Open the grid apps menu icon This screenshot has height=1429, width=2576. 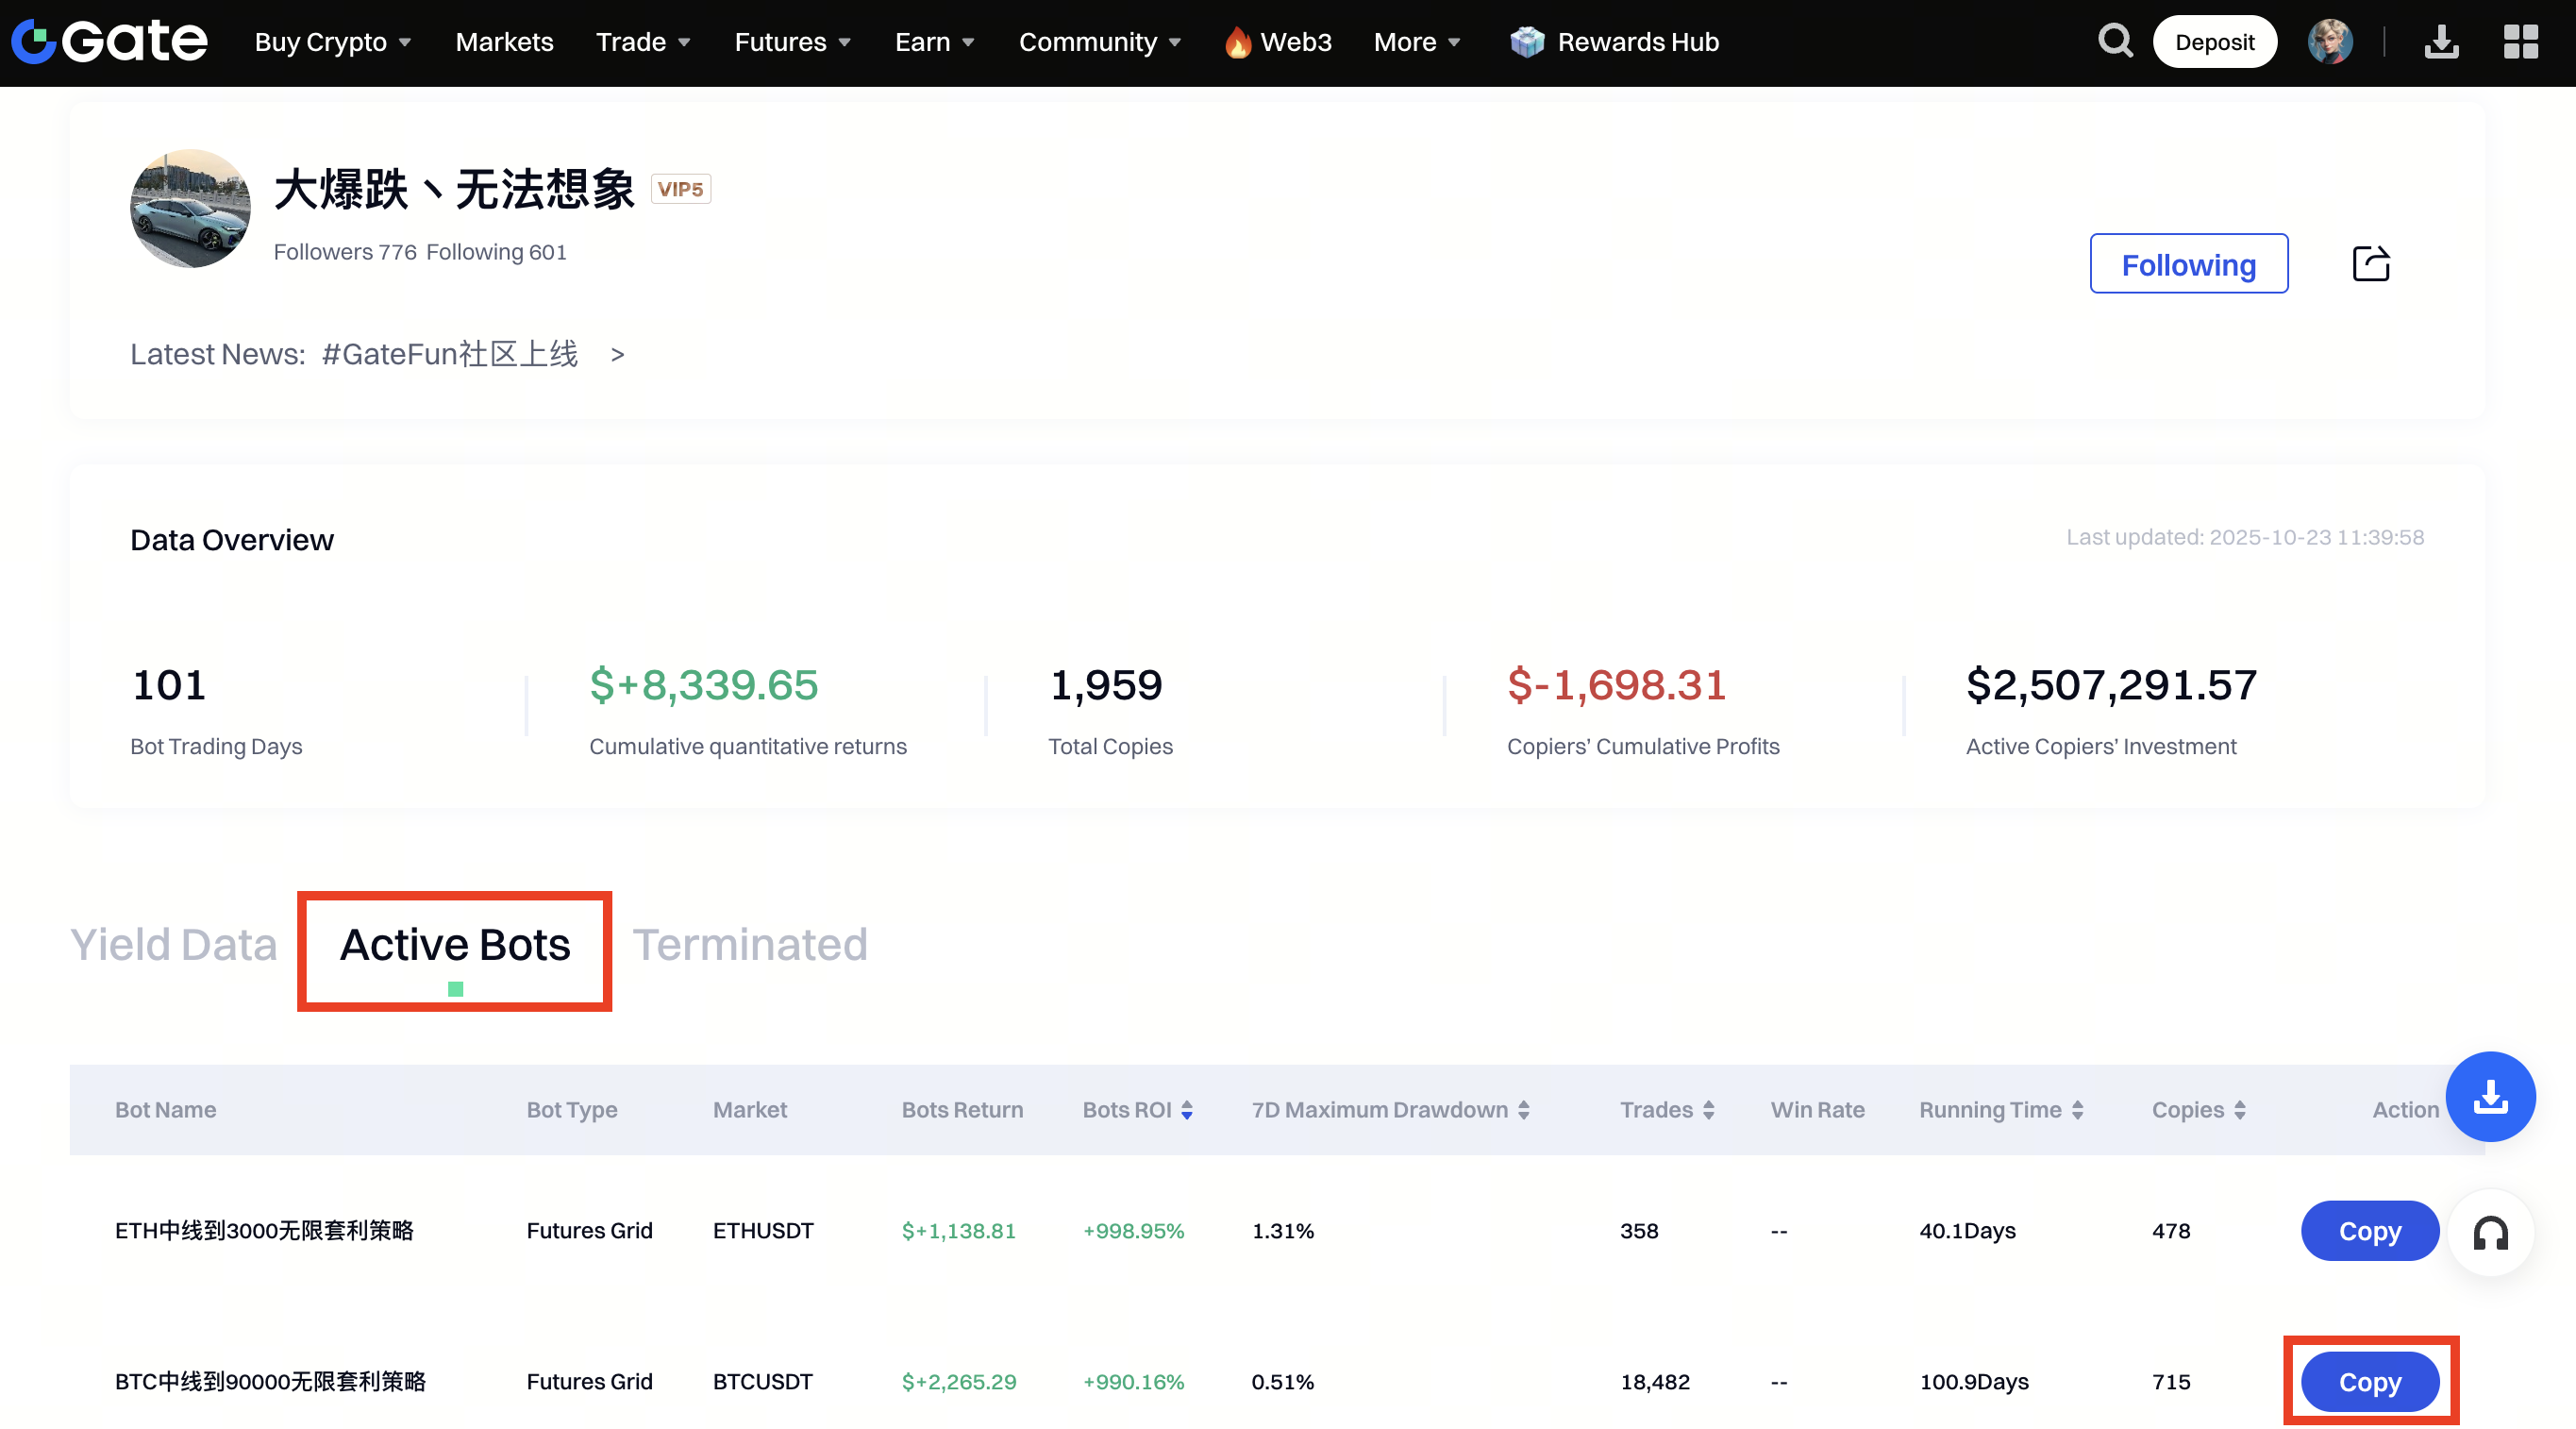pyautogui.click(x=2520, y=42)
